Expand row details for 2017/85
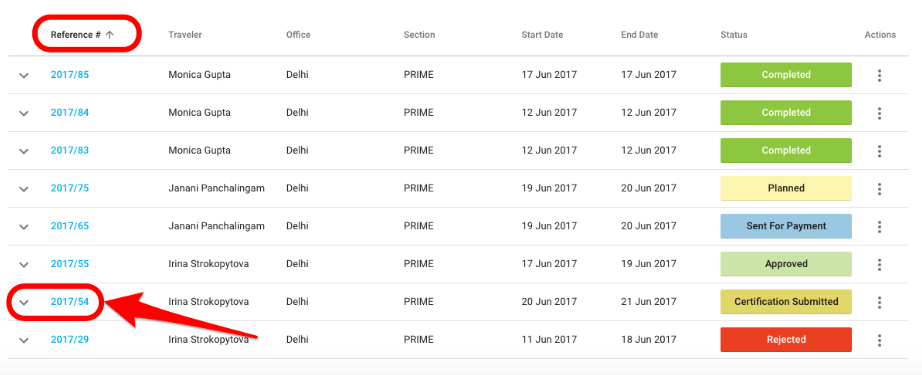Screen dimensions: 922x375 pos(24,75)
